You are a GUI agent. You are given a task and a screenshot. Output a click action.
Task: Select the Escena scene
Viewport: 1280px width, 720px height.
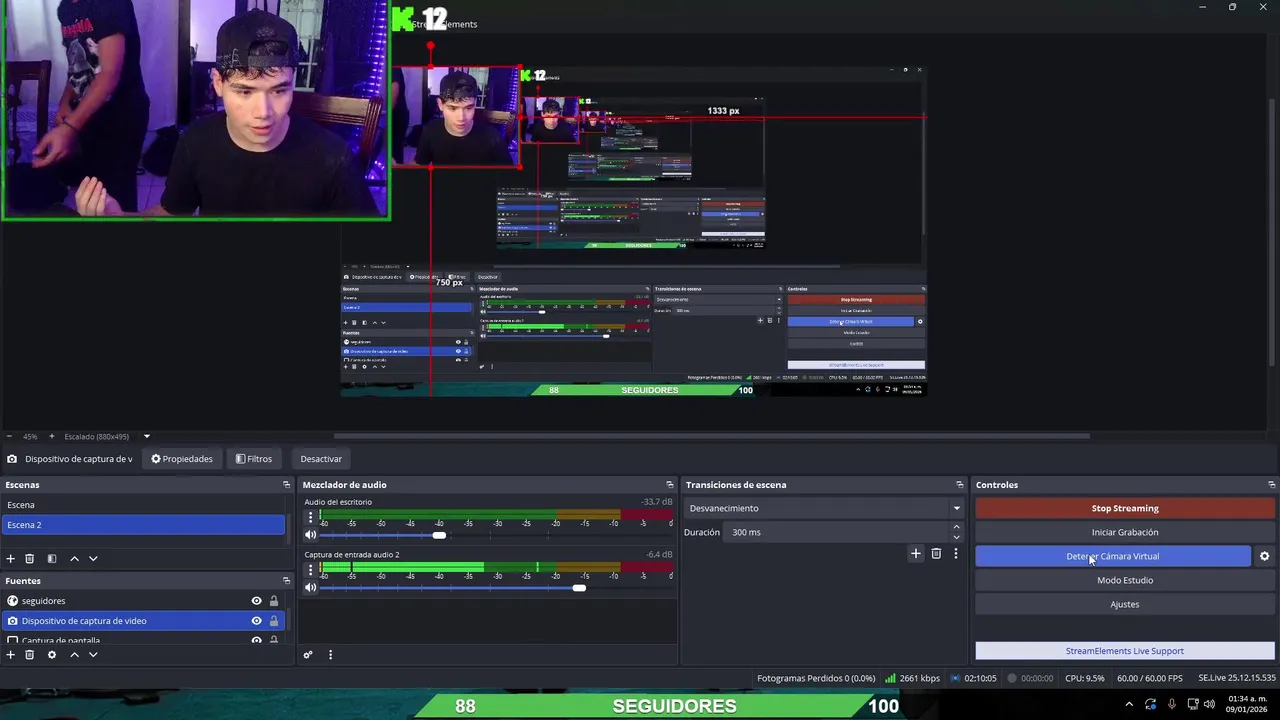[x=144, y=505]
